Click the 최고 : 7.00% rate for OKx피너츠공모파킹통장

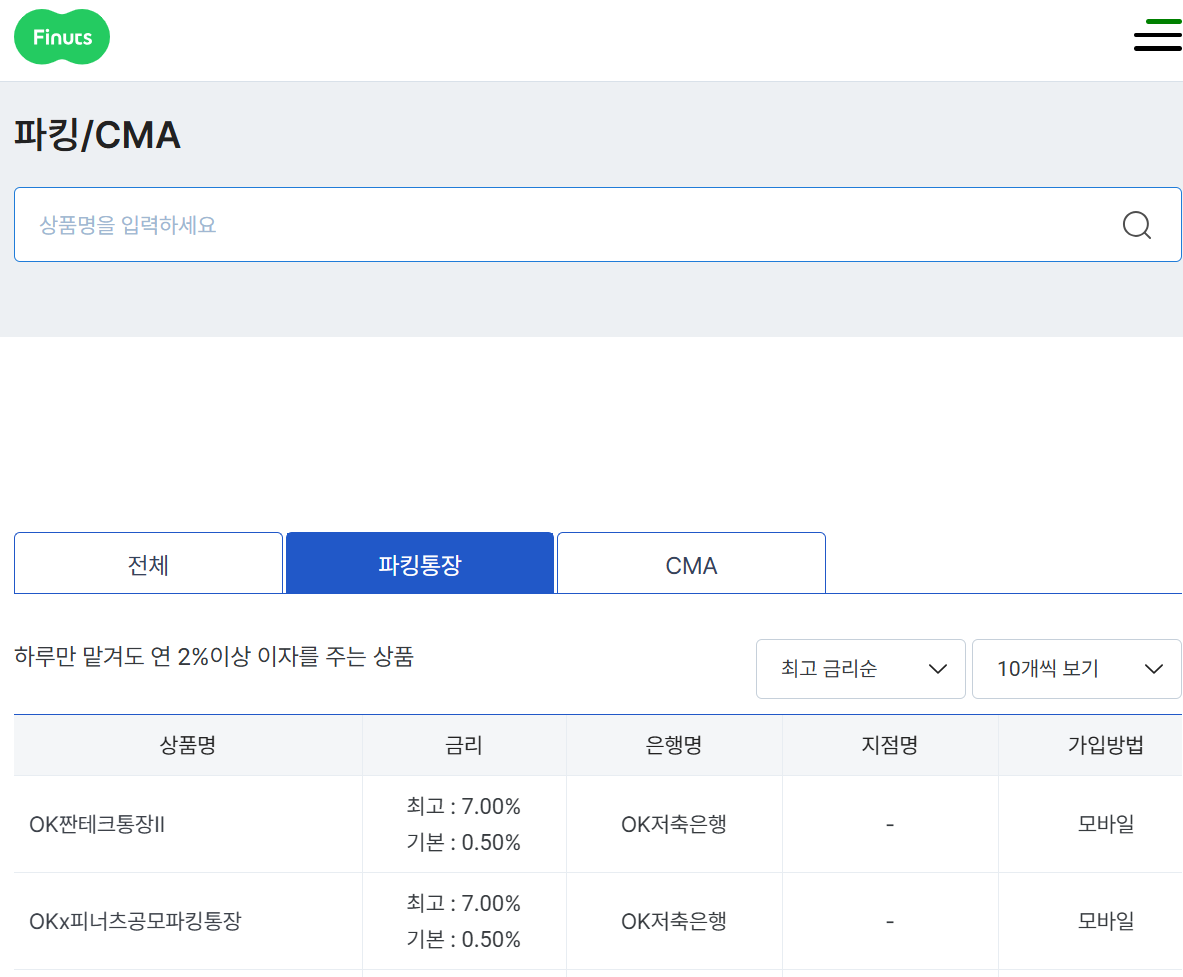point(463,903)
